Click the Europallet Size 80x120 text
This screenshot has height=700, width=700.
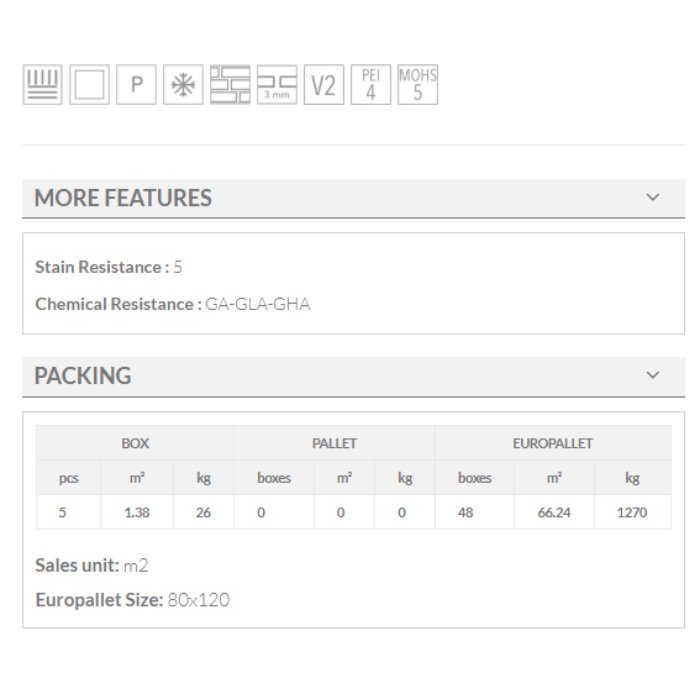pyautogui.click(x=197, y=601)
